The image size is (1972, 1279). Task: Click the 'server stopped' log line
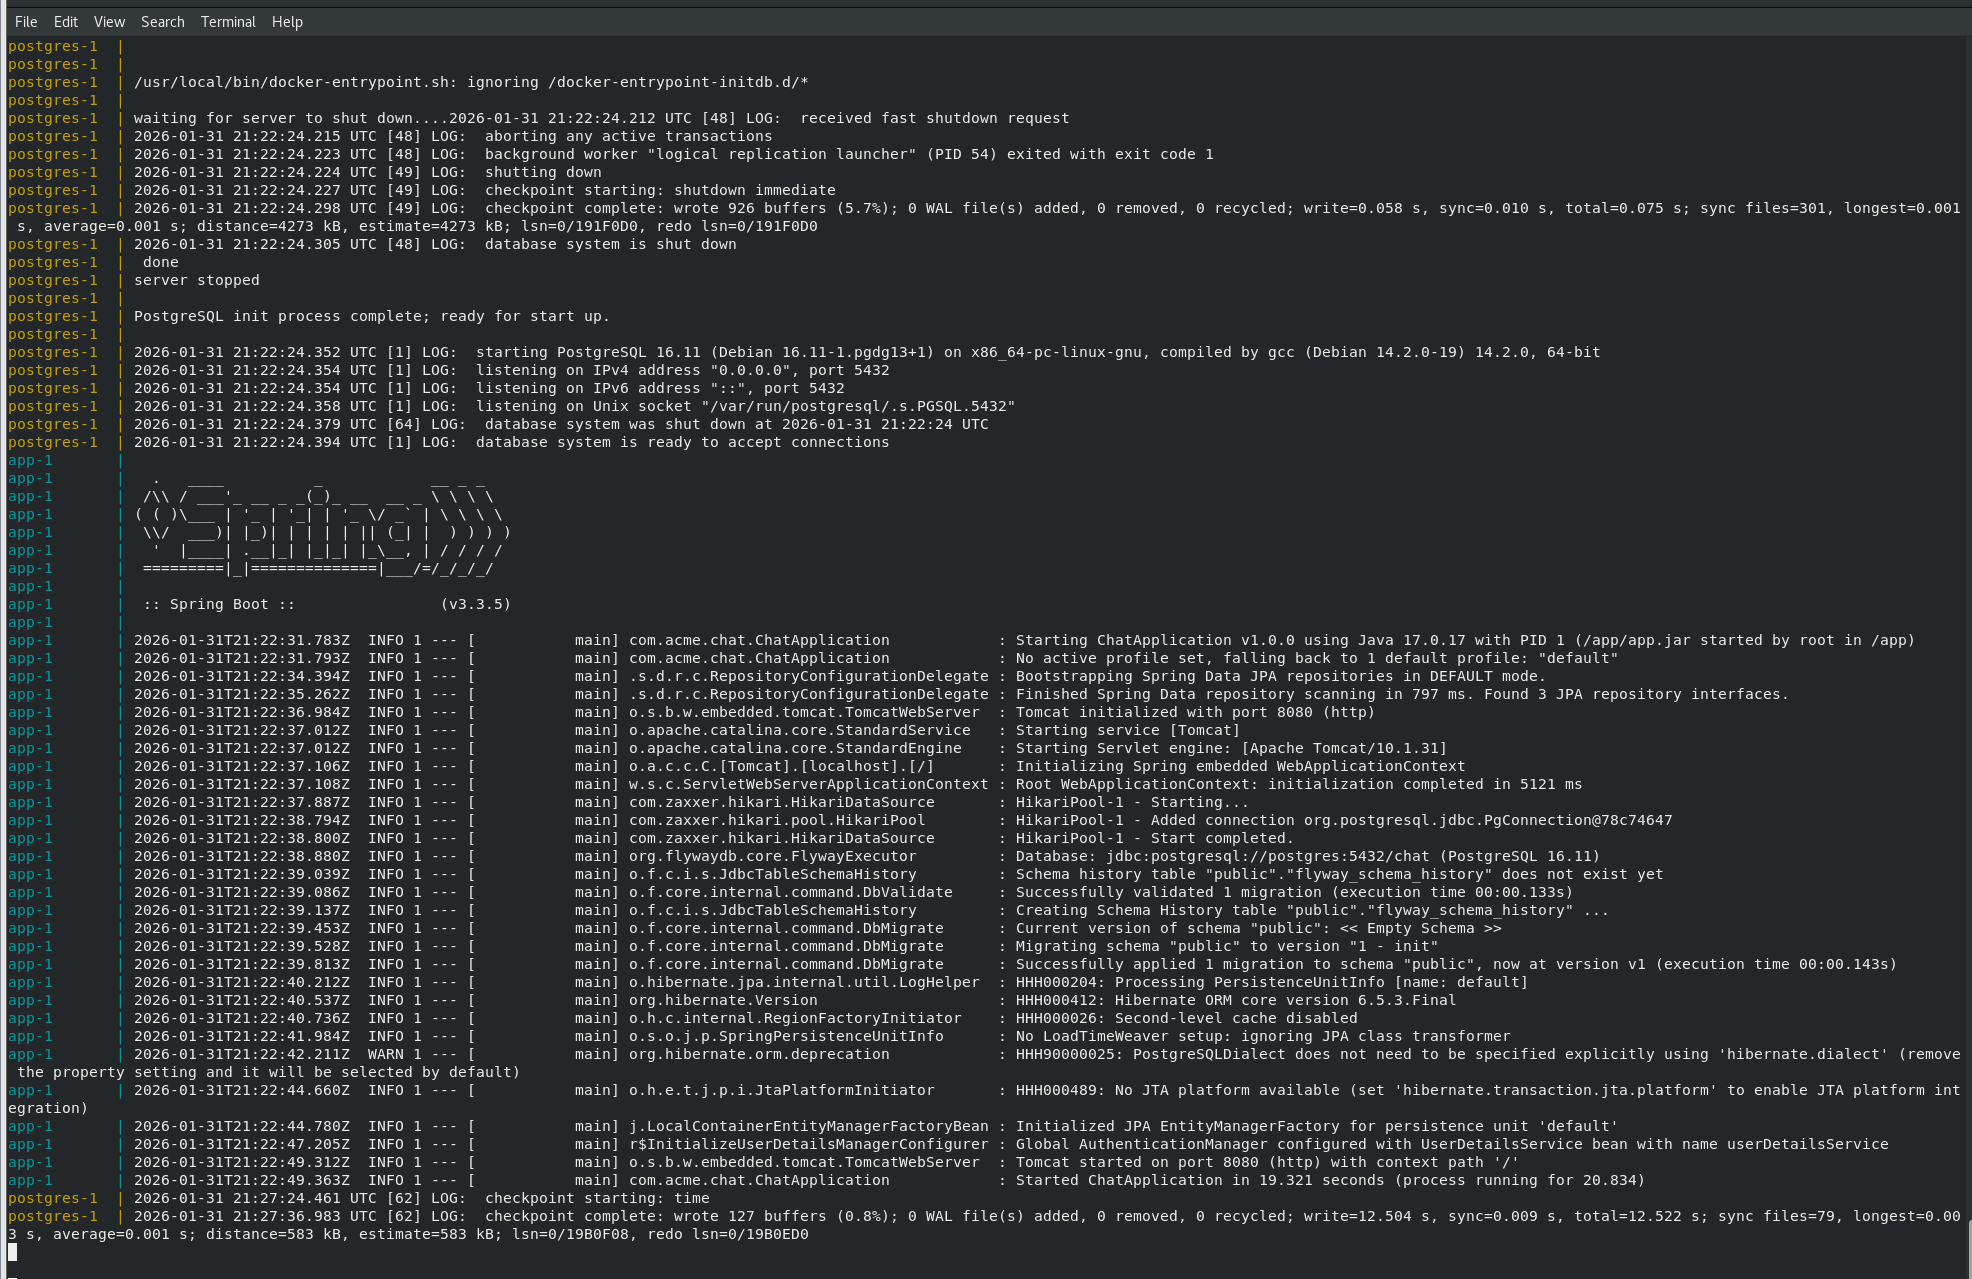(x=196, y=280)
